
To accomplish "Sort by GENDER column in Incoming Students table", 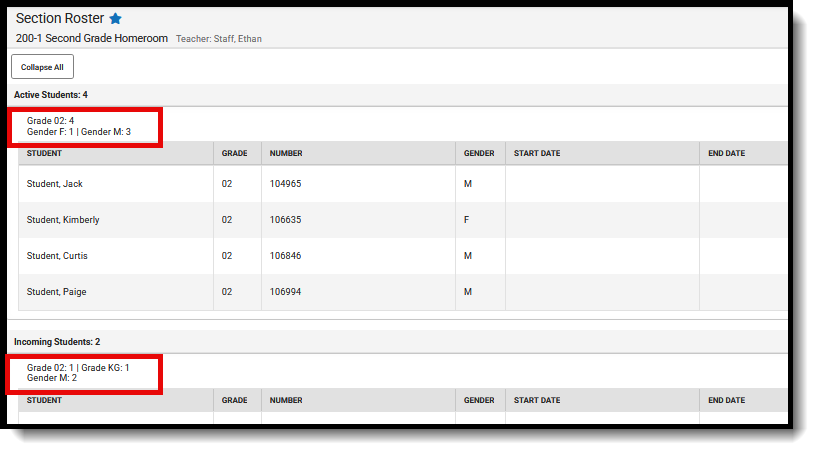I will pos(479,400).
